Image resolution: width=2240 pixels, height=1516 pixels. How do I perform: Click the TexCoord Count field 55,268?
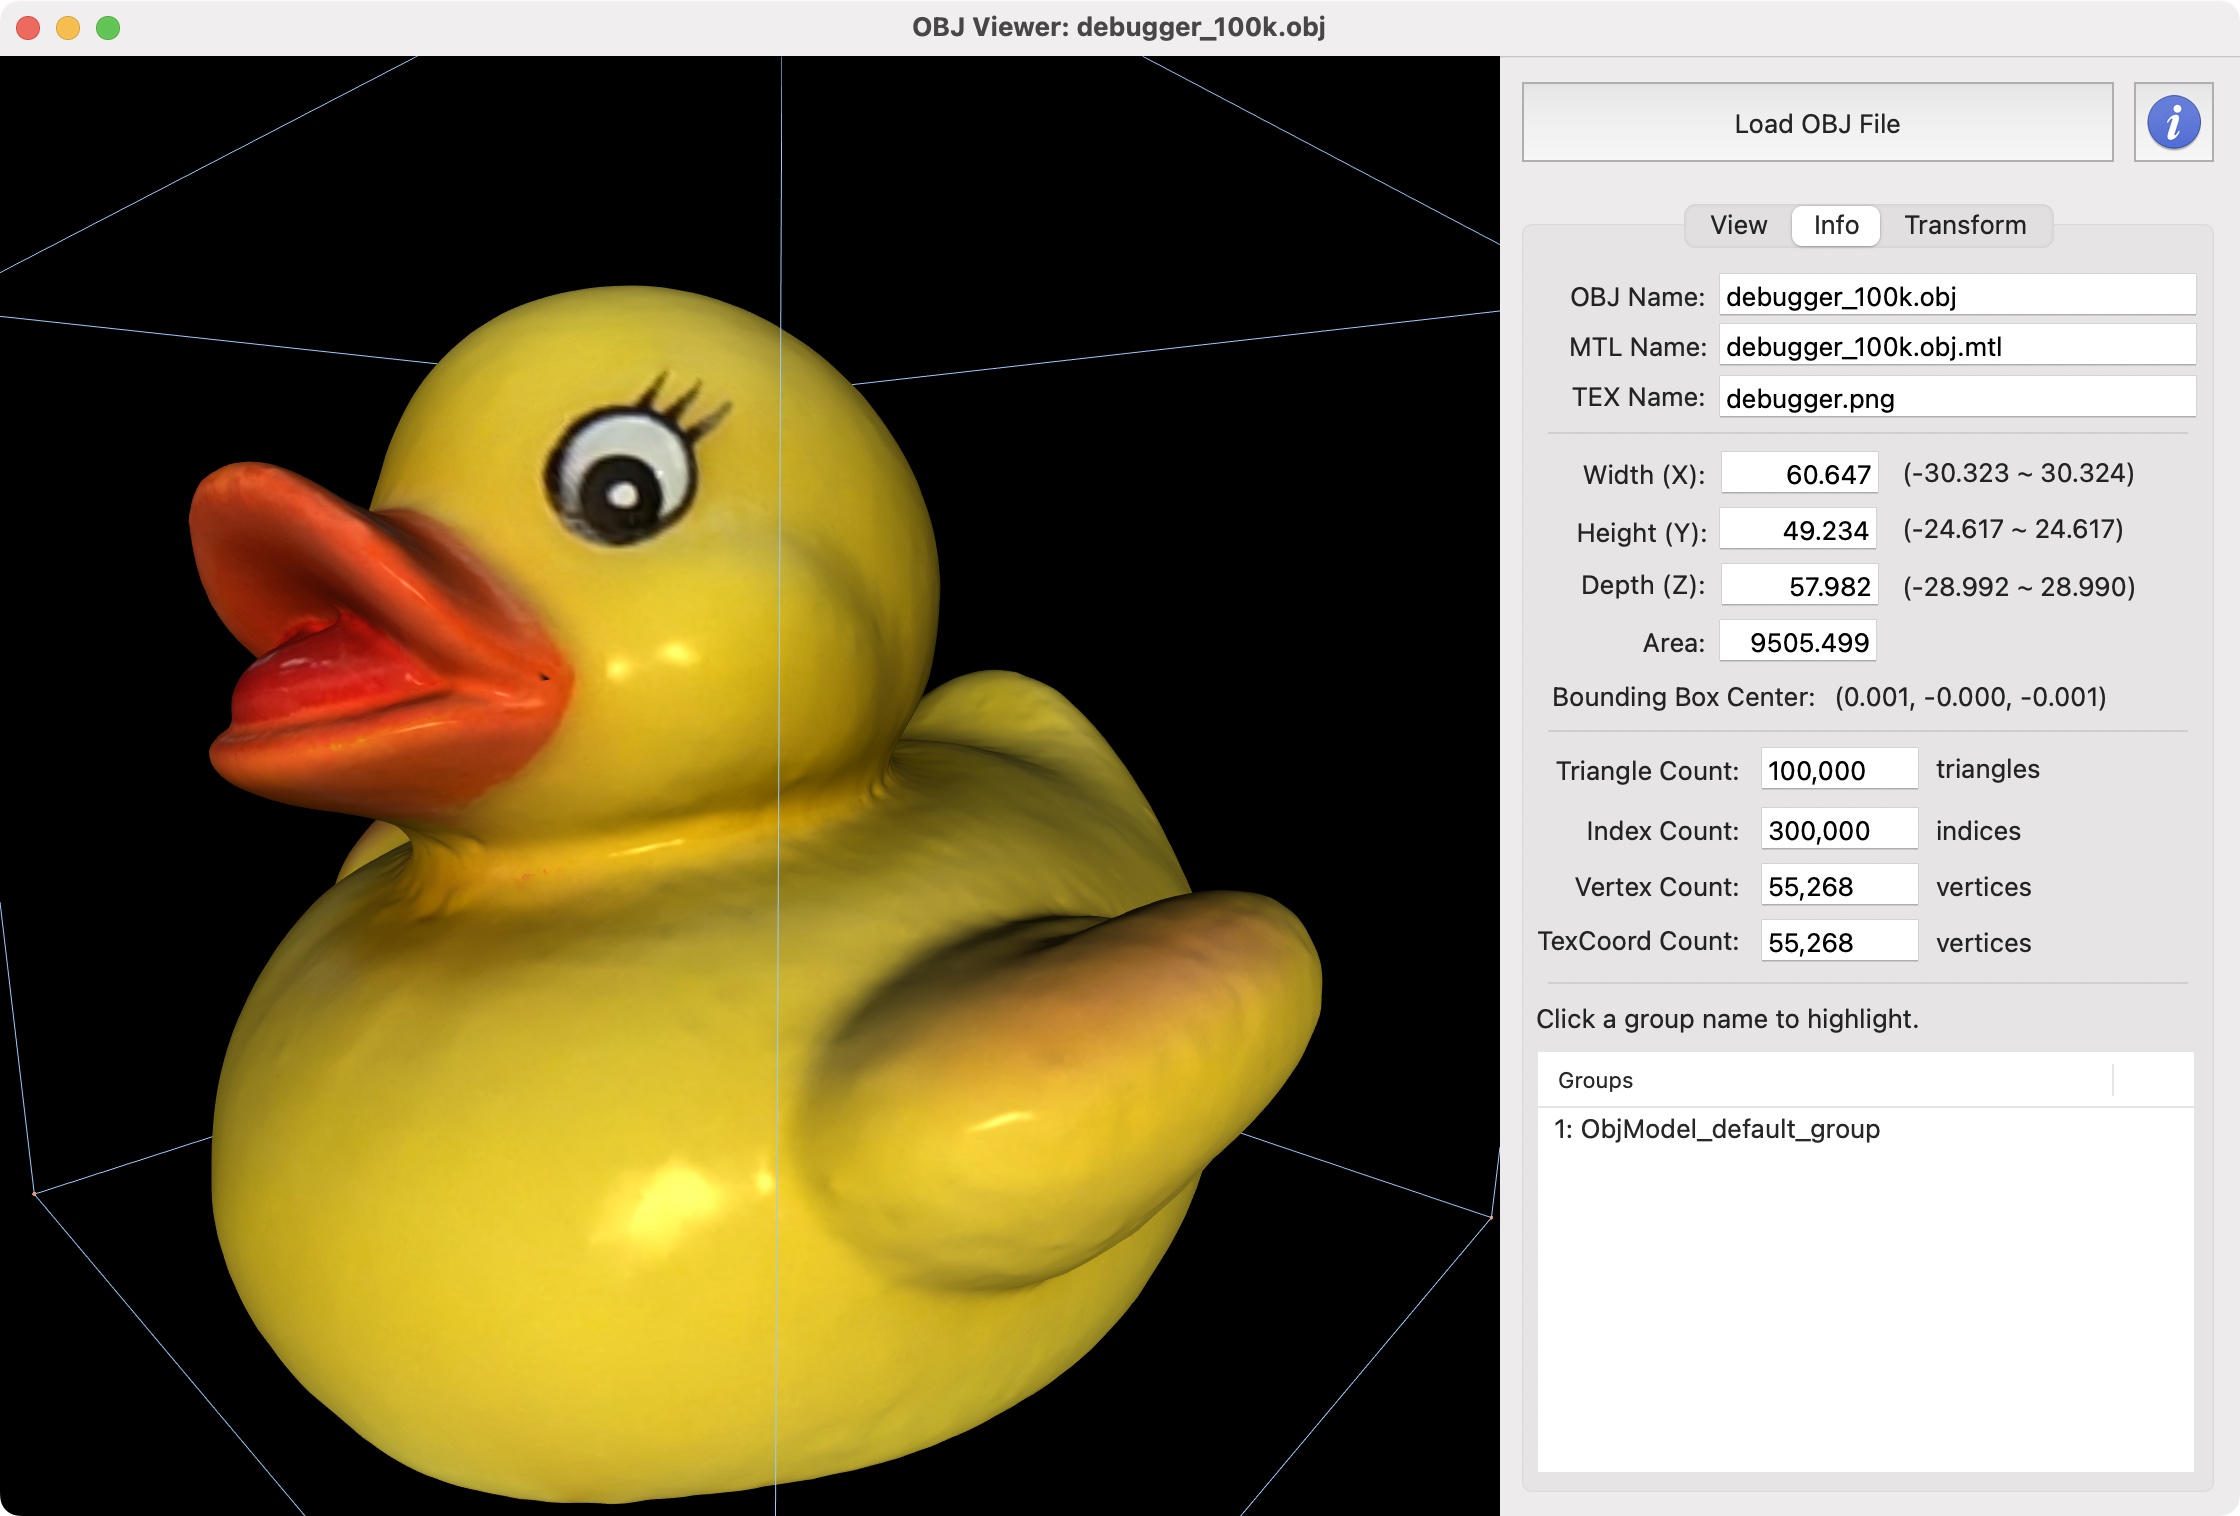(1839, 941)
